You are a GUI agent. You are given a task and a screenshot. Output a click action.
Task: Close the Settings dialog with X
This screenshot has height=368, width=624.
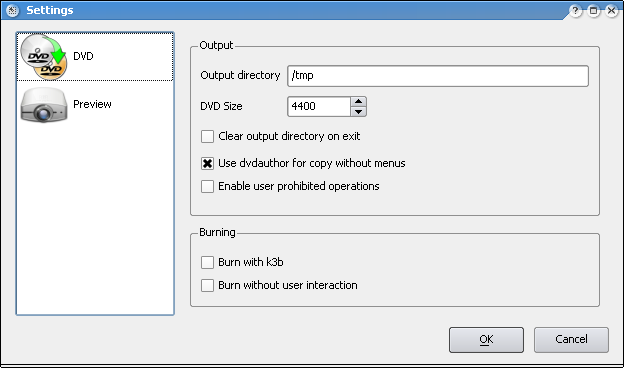pos(612,11)
